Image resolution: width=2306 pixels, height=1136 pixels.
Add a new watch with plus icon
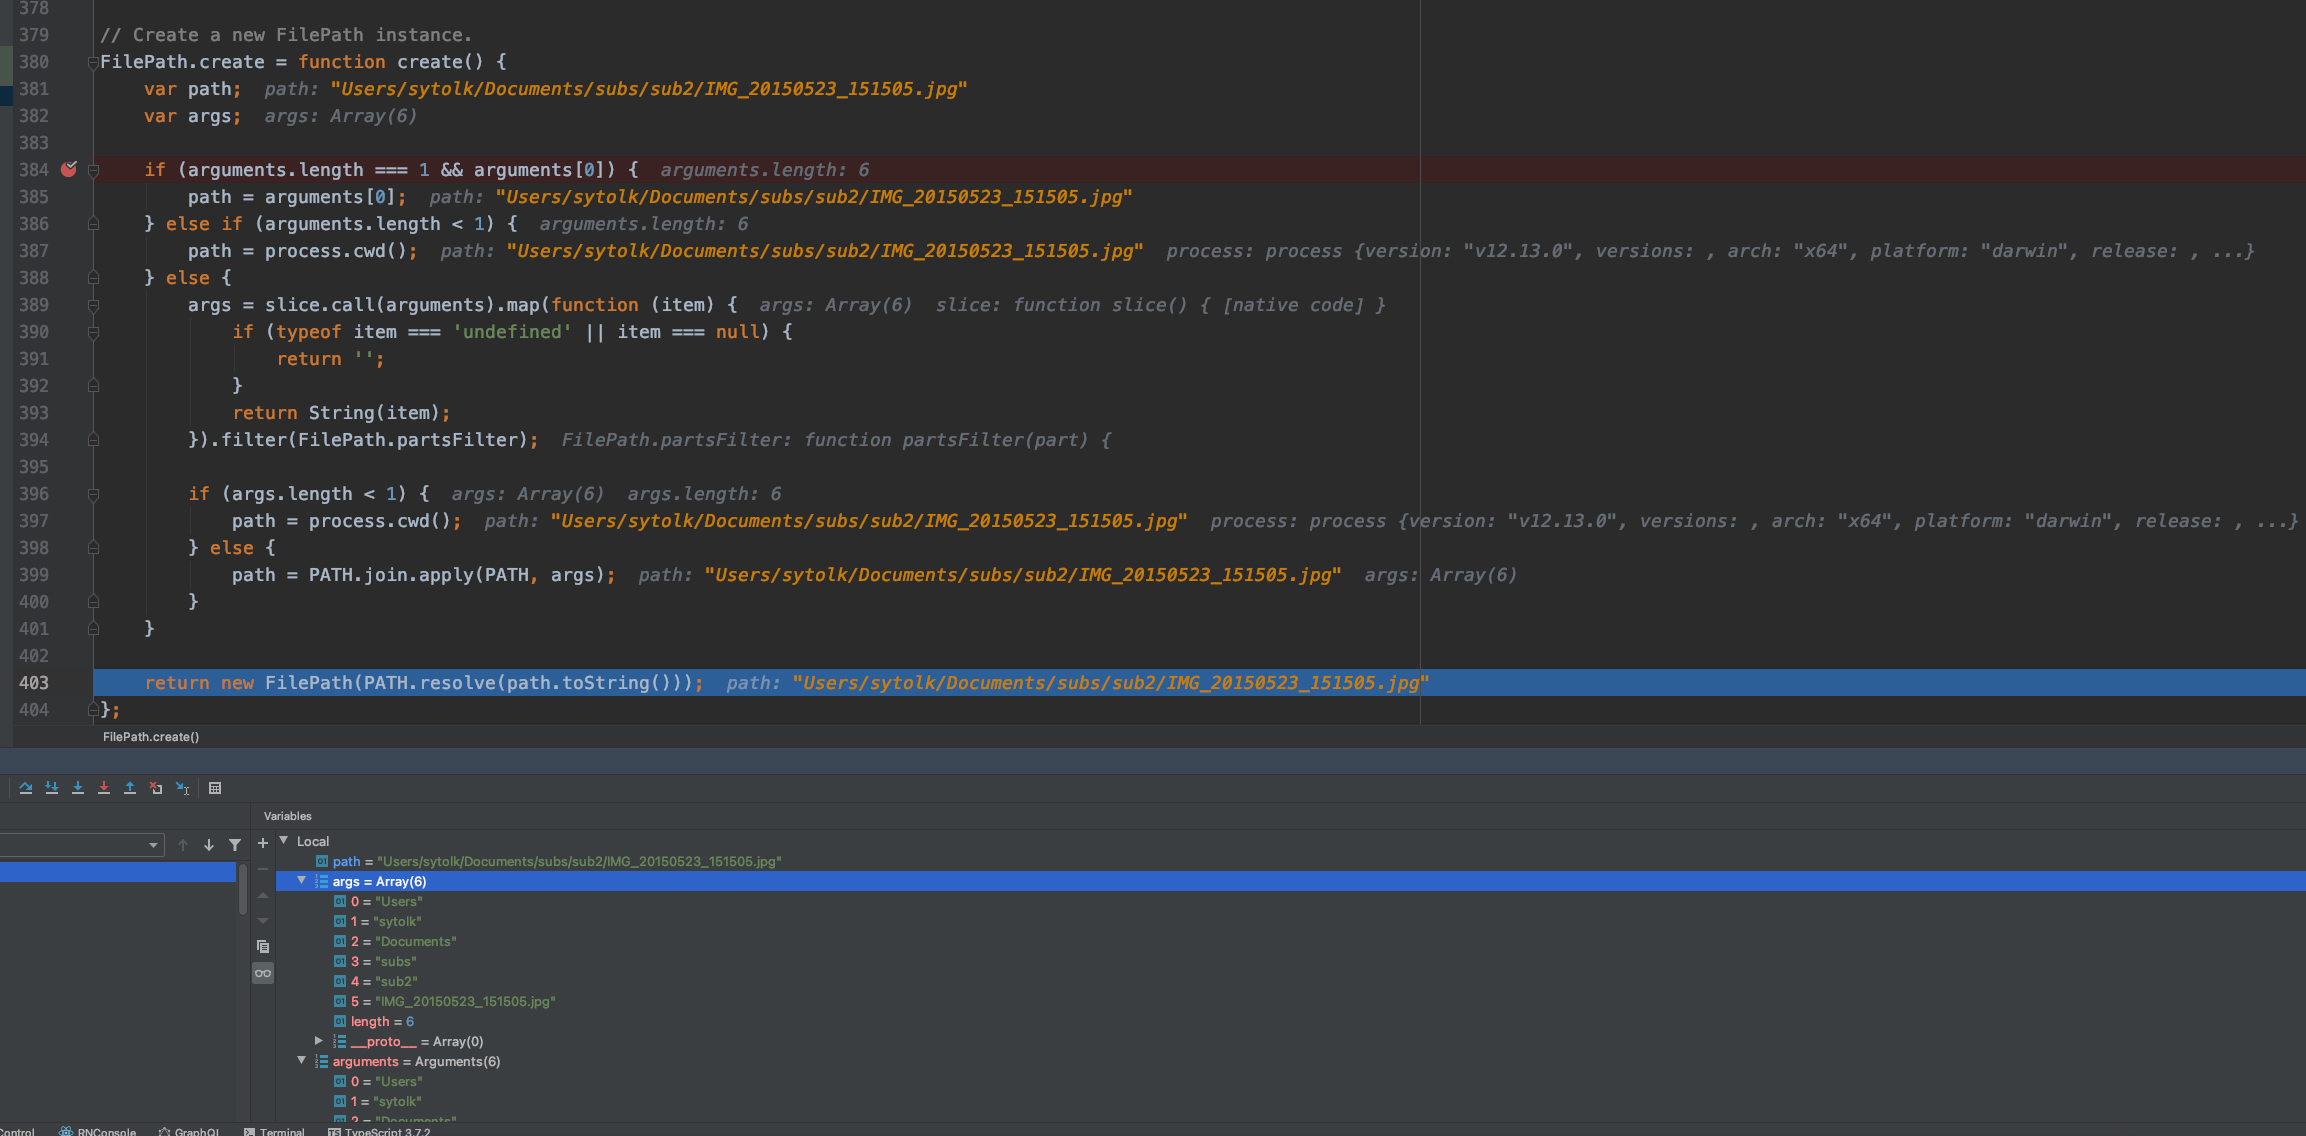point(263,843)
